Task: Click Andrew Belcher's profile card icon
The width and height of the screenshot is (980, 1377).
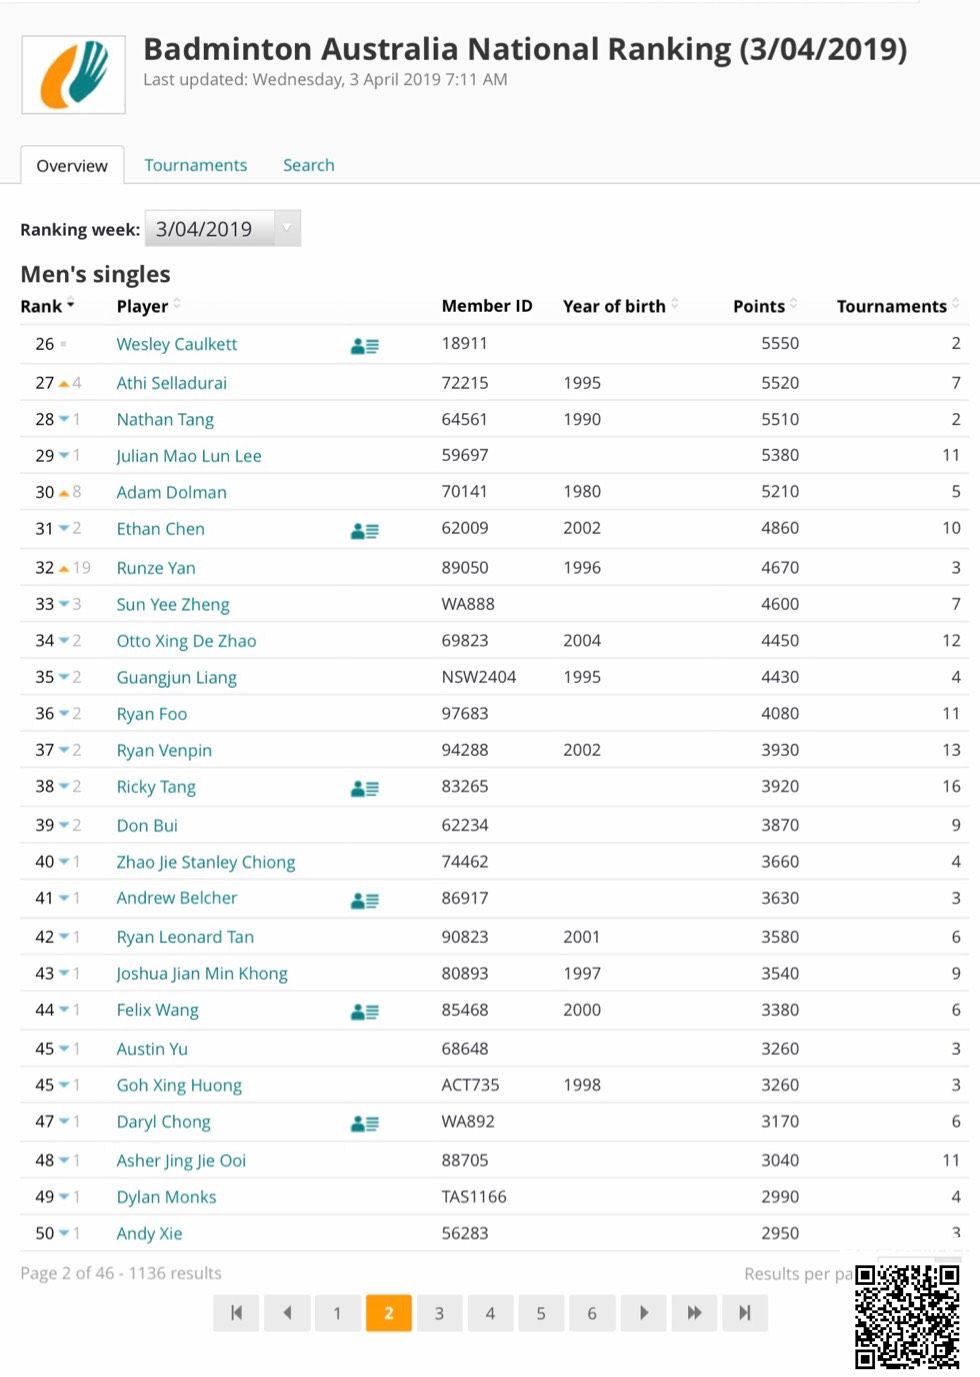Action: [x=364, y=900]
